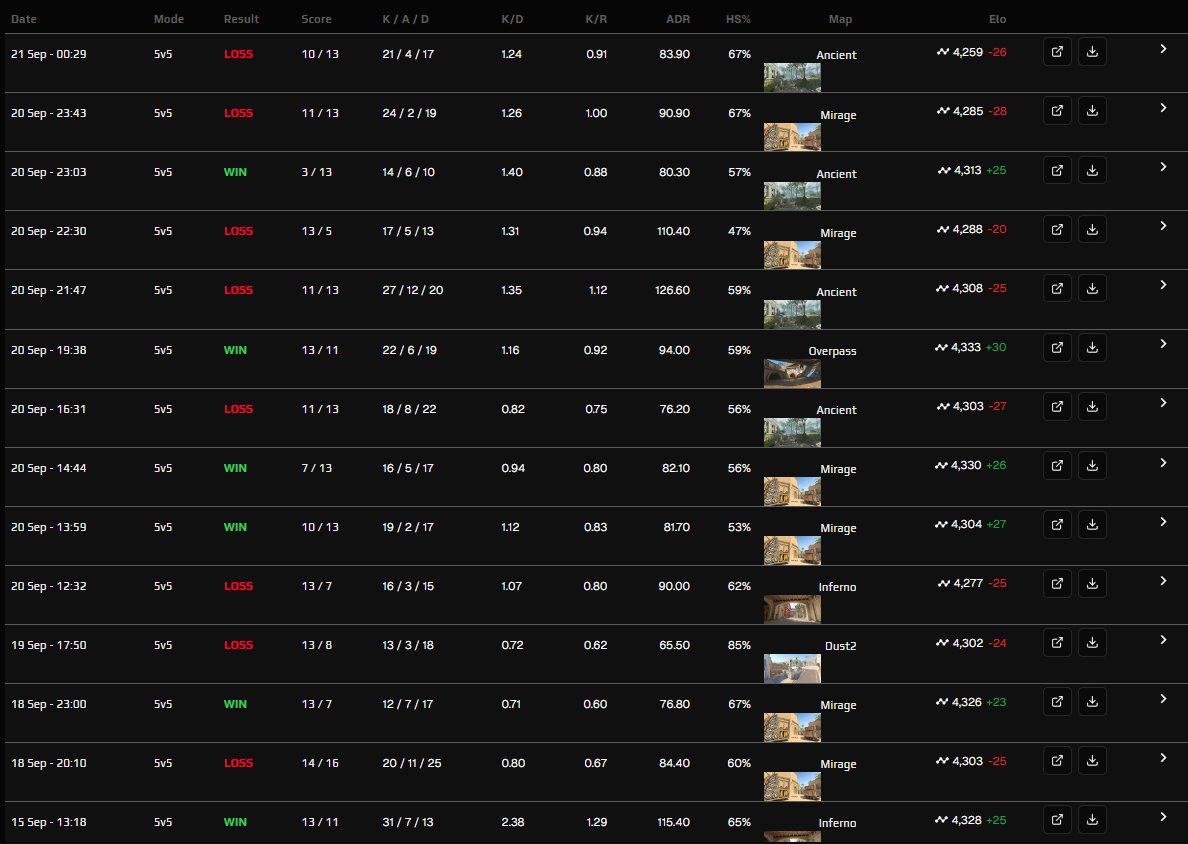Download demo for 15 Sep 13:18 match

(1092, 821)
